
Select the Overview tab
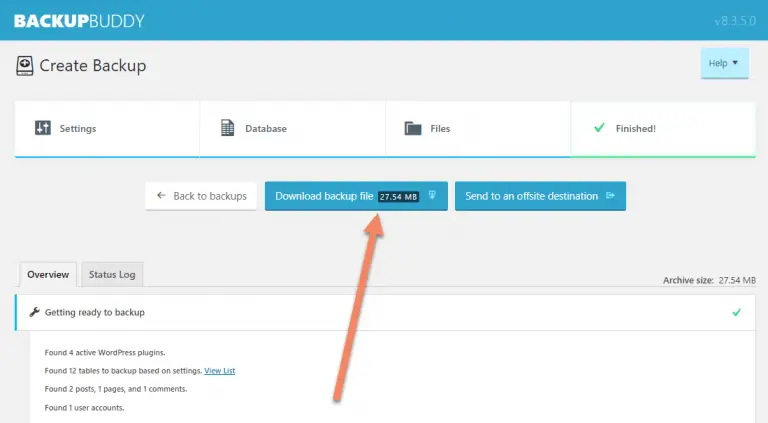[x=48, y=275]
